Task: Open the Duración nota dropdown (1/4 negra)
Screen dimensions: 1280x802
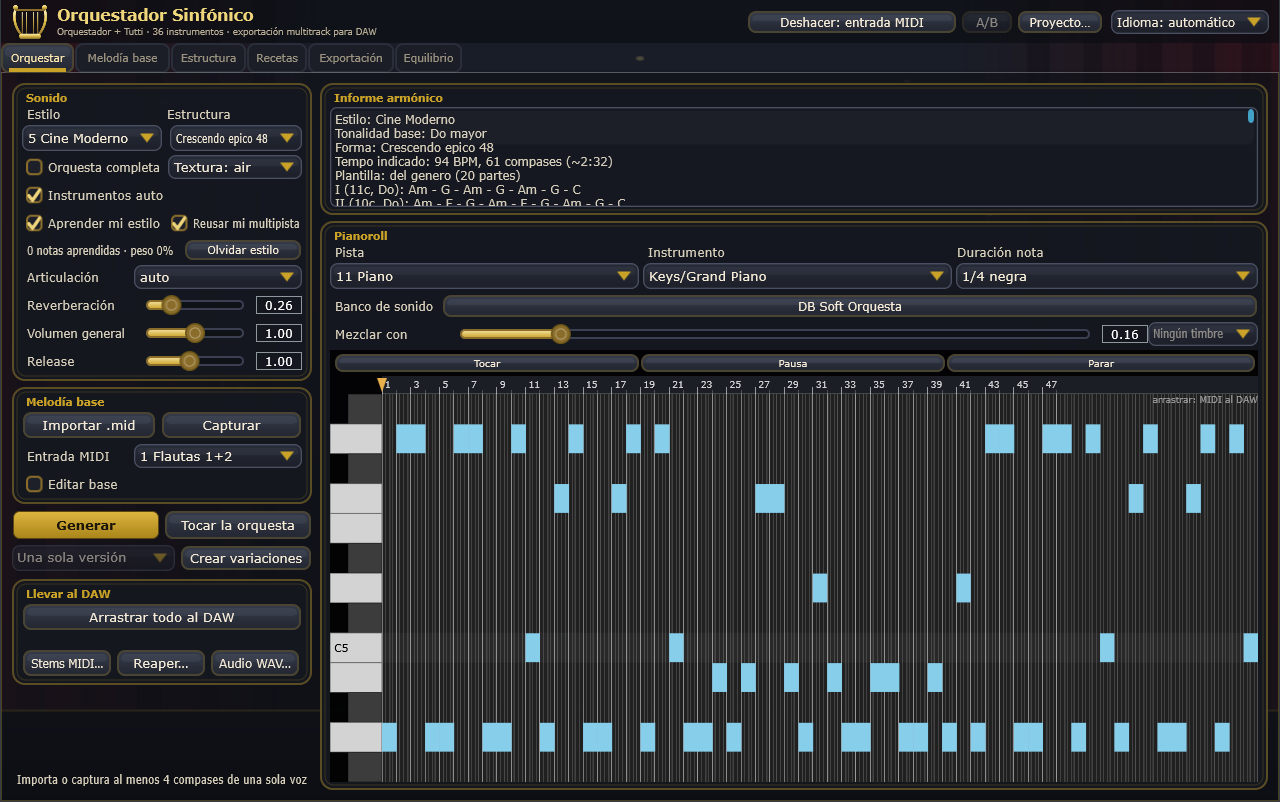Action: [x=1106, y=276]
